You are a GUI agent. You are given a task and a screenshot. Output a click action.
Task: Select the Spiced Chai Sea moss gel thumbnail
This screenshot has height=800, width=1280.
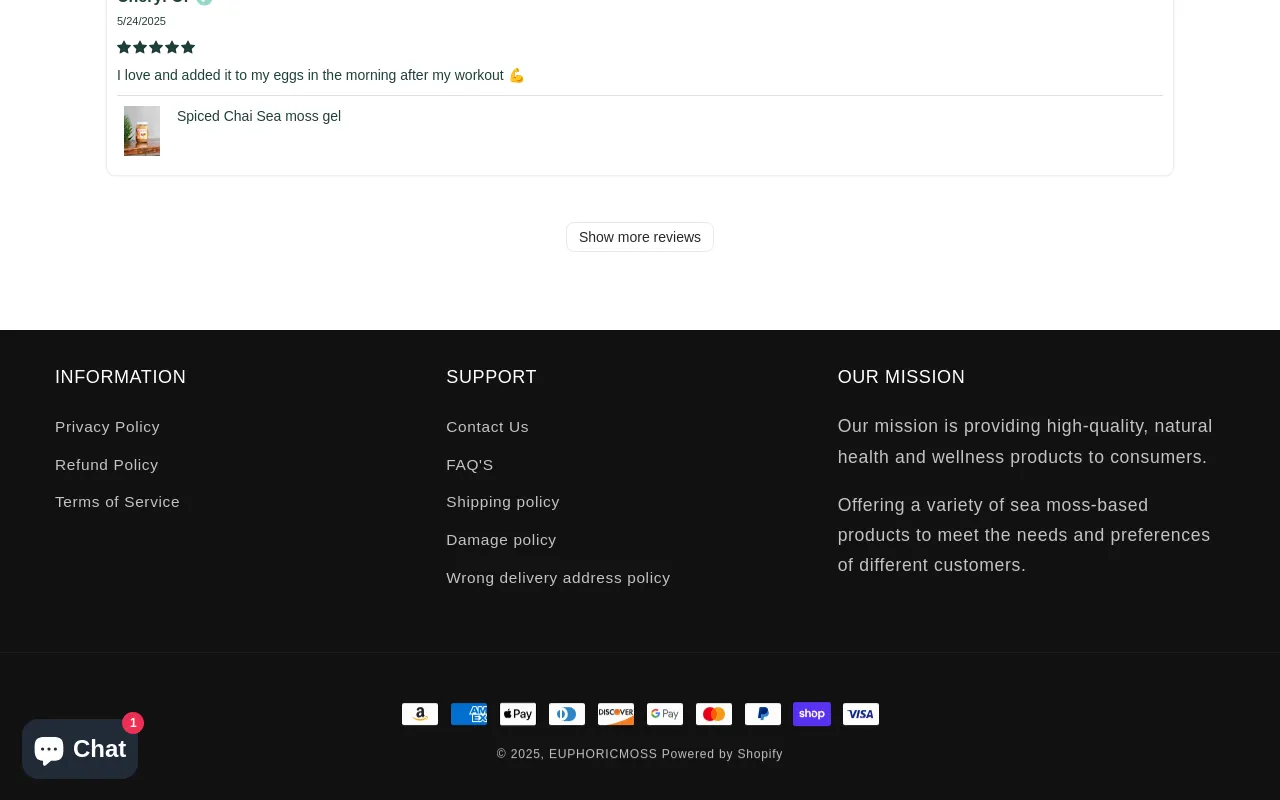[142, 131]
